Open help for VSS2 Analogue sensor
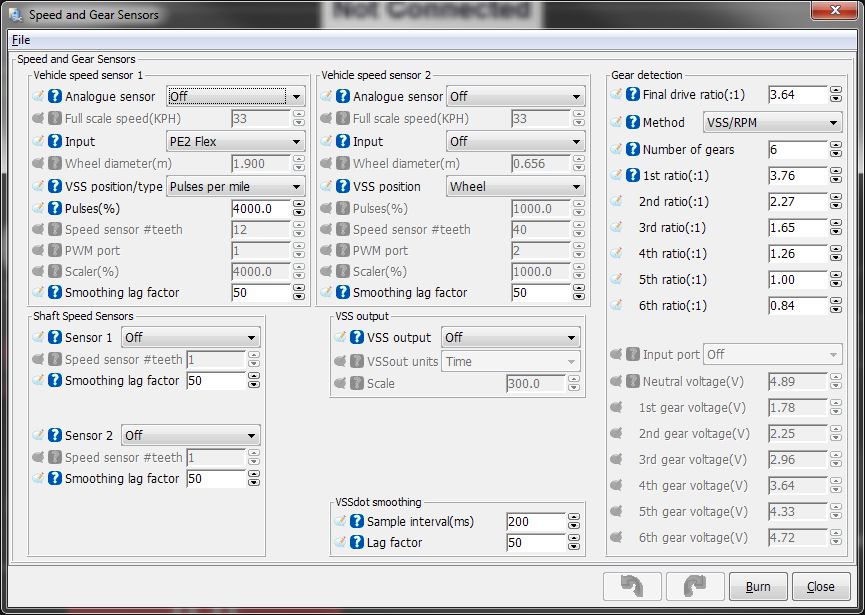This screenshot has height=615, width=865. (x=343, y=97)
